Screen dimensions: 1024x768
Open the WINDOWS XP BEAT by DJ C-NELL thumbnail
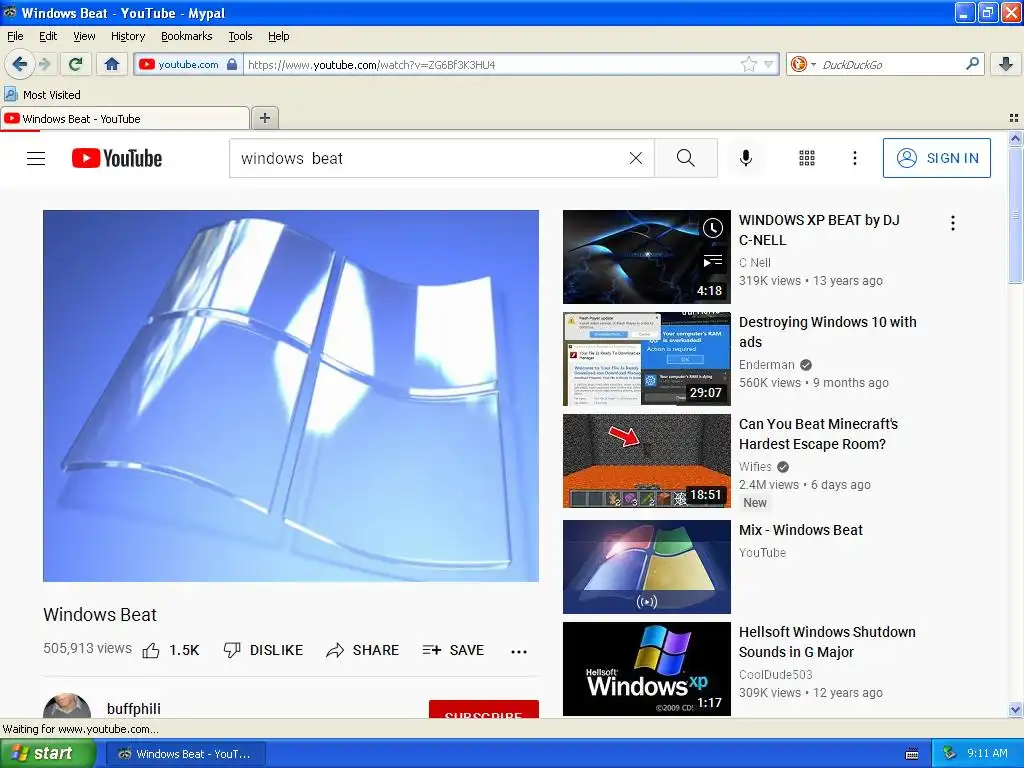click(x=647, y=257)
